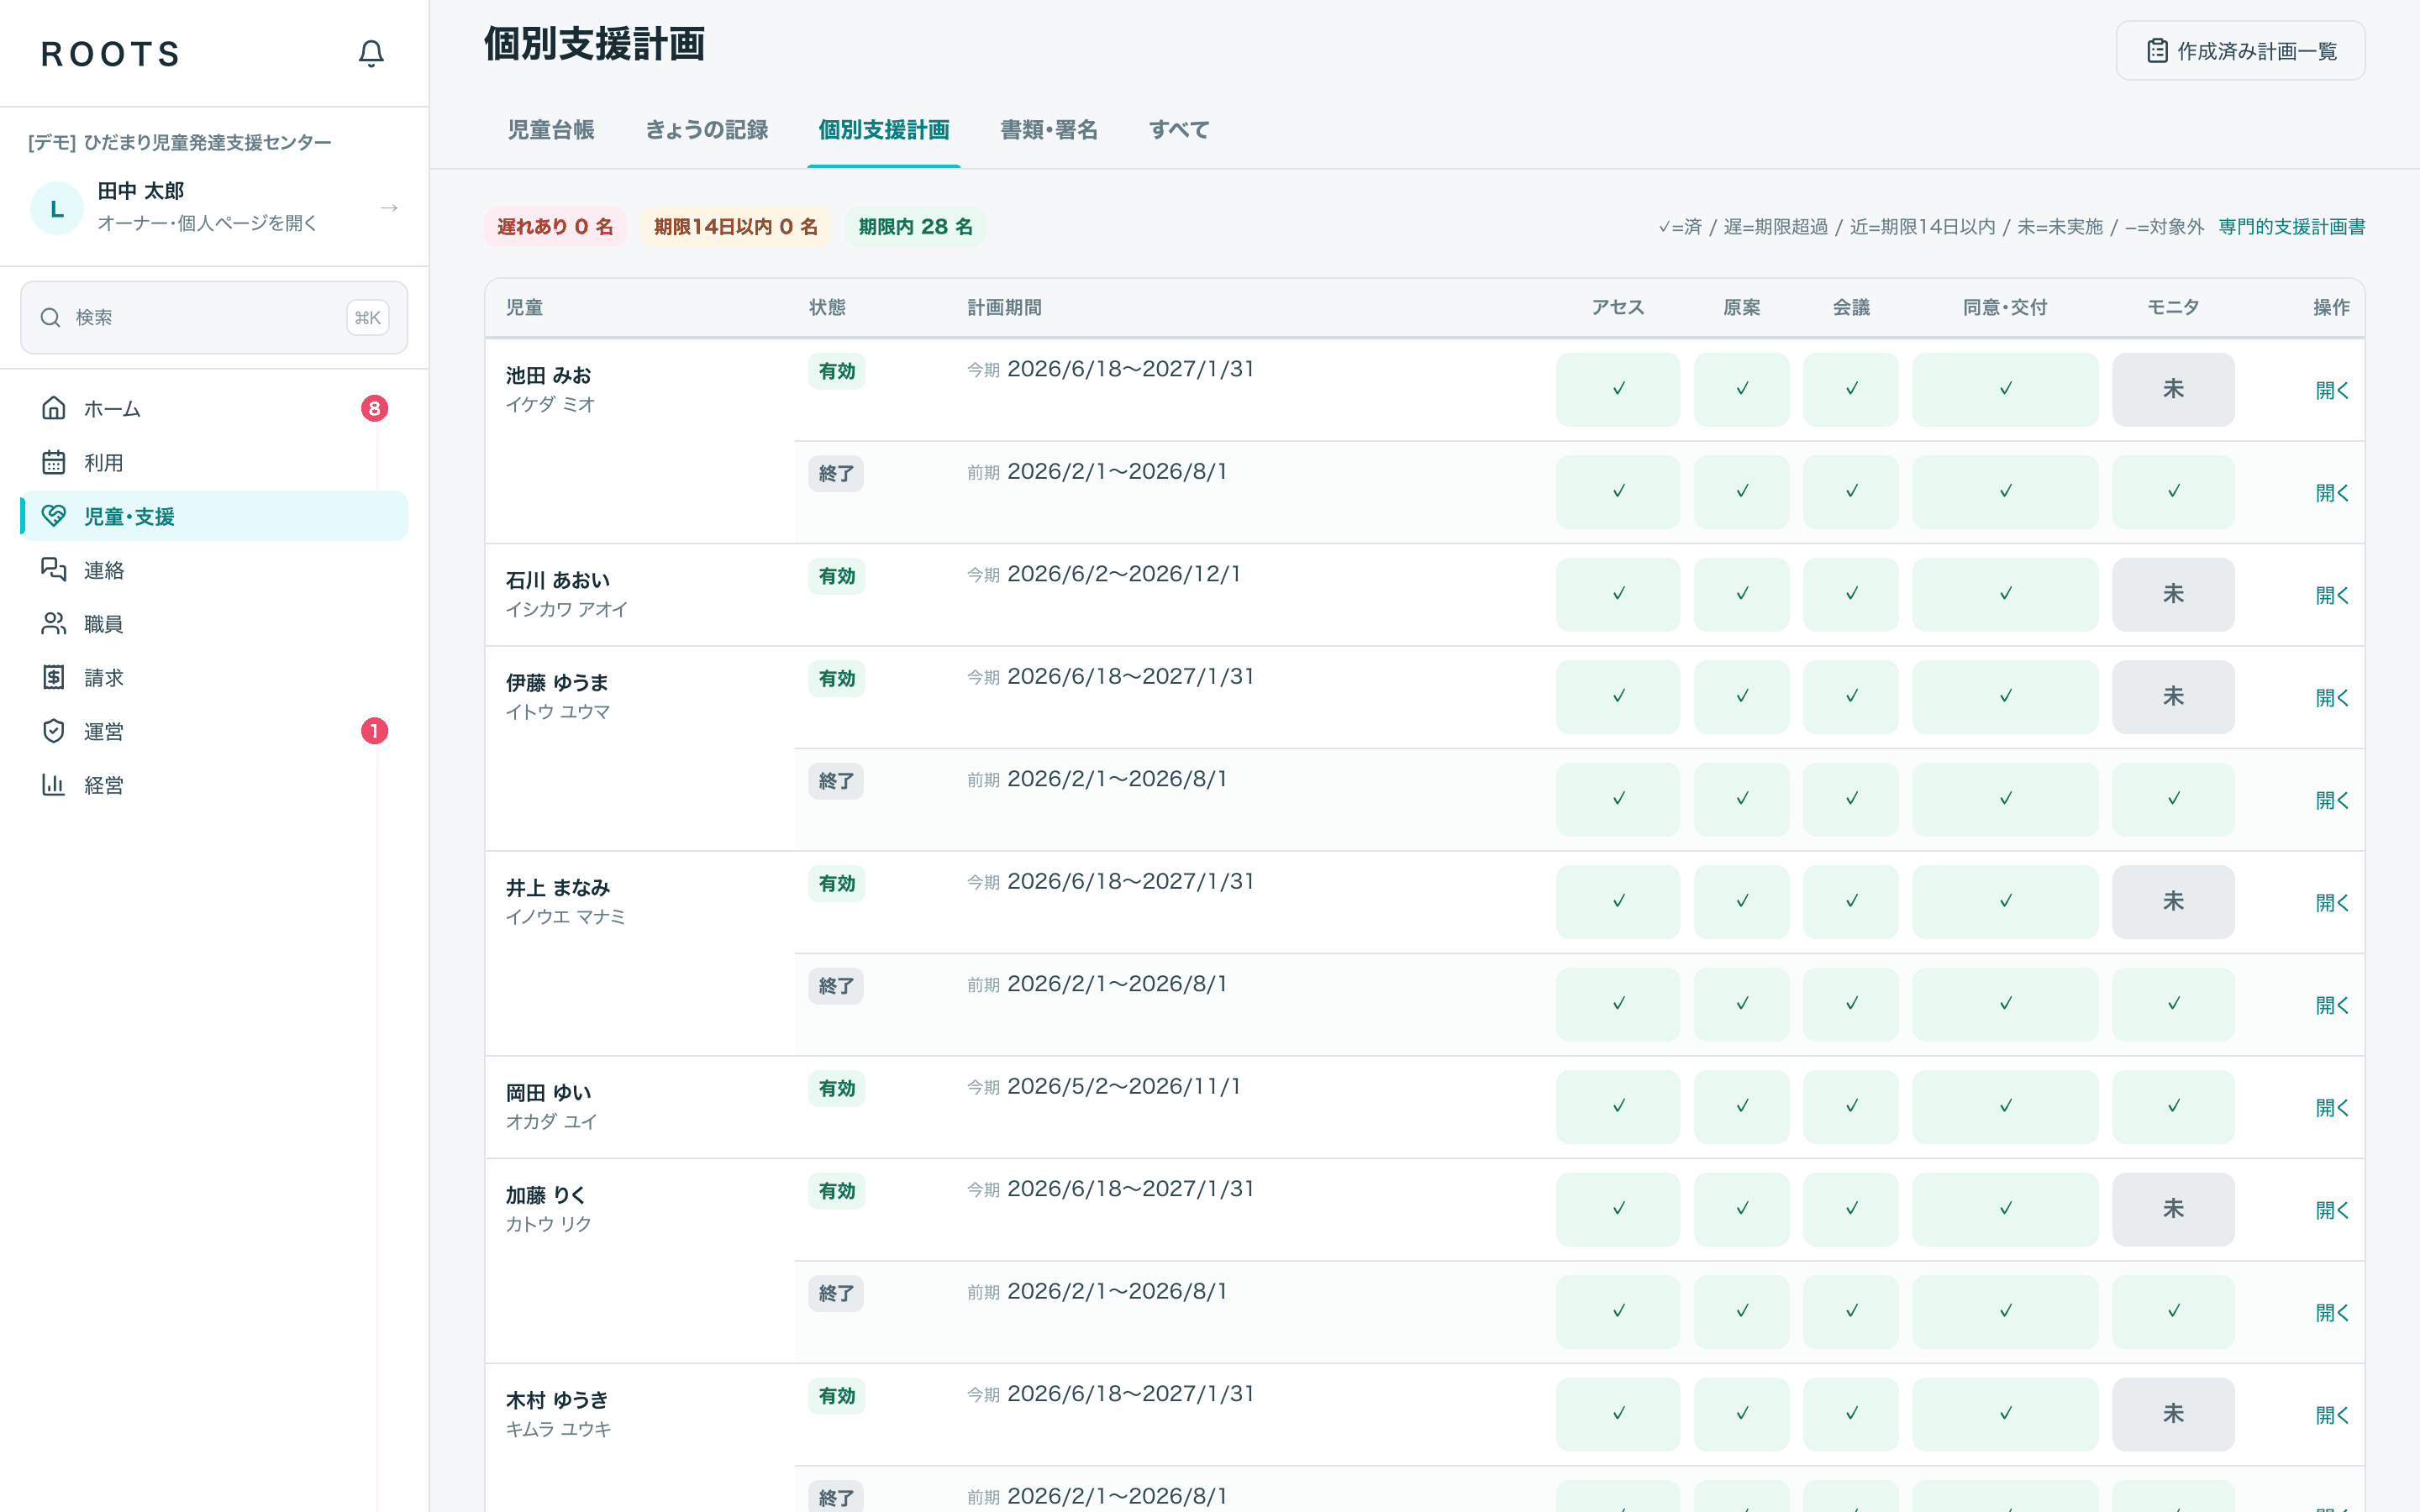This screenshot has height=1512, width=2420.
Task: Click the ROOTS logo
Action: click(x=111, y=54)
